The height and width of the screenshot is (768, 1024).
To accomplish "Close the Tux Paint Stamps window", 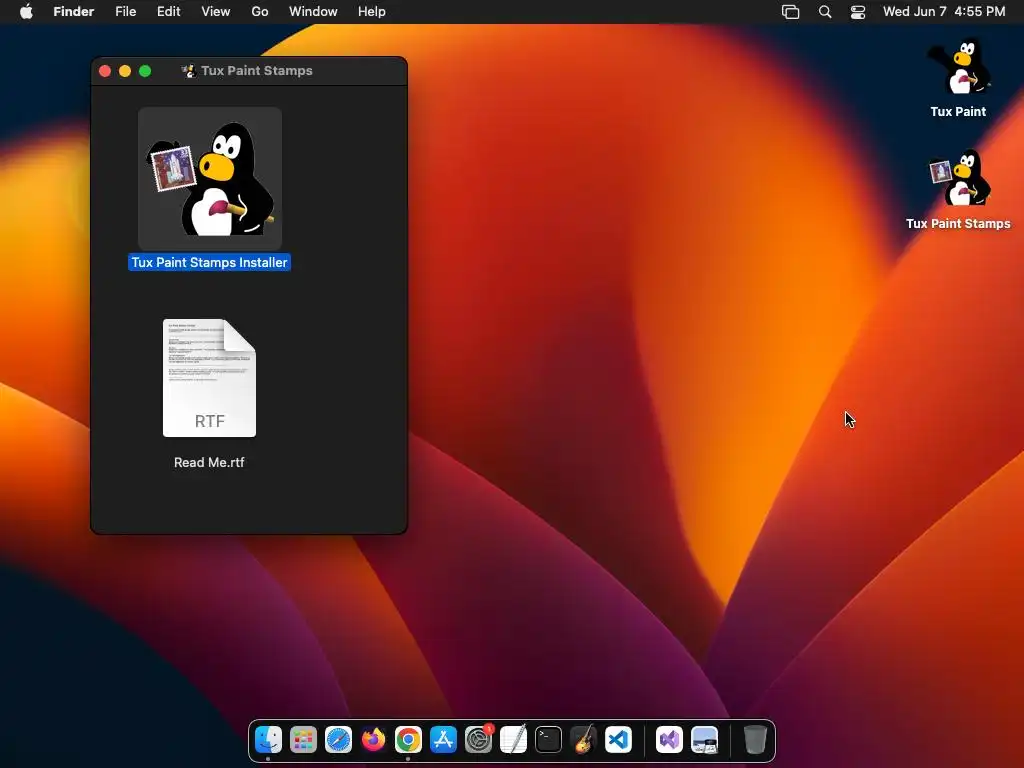I will [x=105, y=71].
